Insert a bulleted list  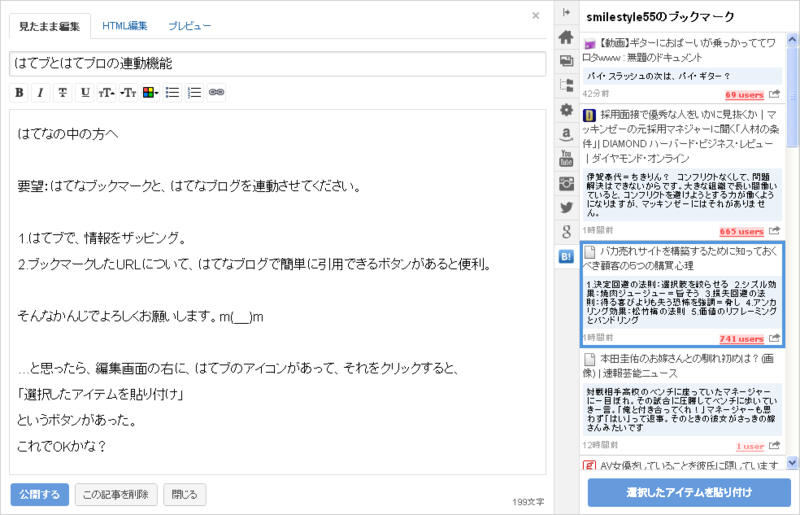click(x=172, y=92)
